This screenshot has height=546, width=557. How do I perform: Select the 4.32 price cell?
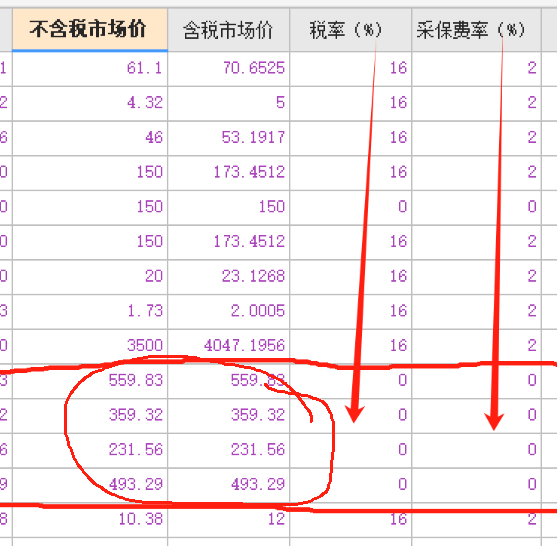tap(90, 103)
